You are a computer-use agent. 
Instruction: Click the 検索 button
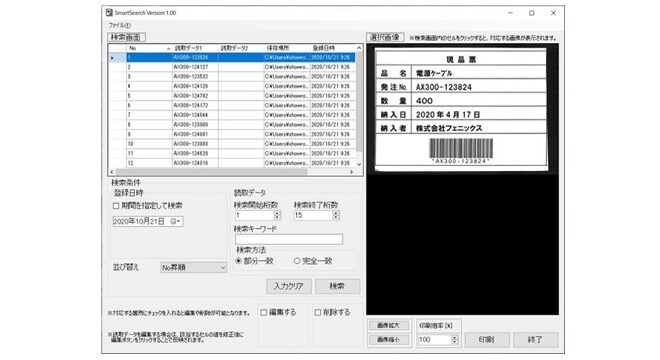338,286
